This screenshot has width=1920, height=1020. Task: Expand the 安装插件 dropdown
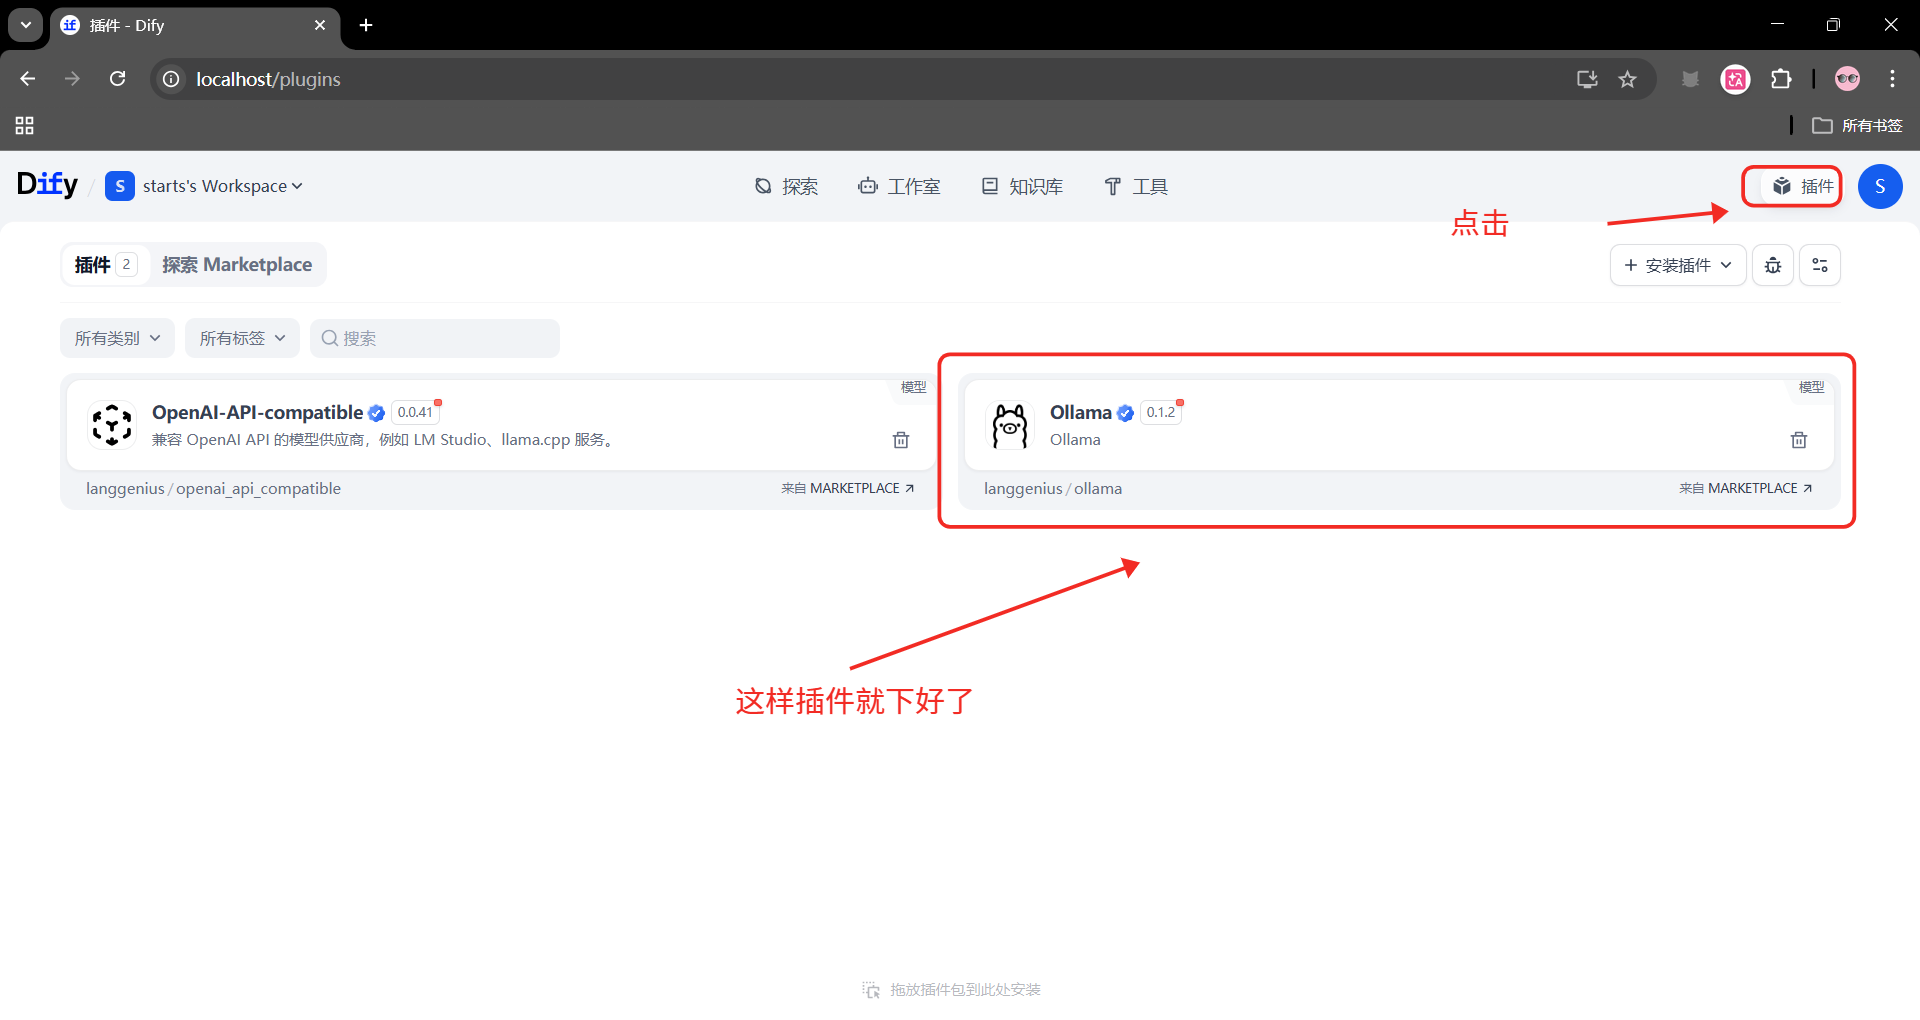pos(1678,265)
